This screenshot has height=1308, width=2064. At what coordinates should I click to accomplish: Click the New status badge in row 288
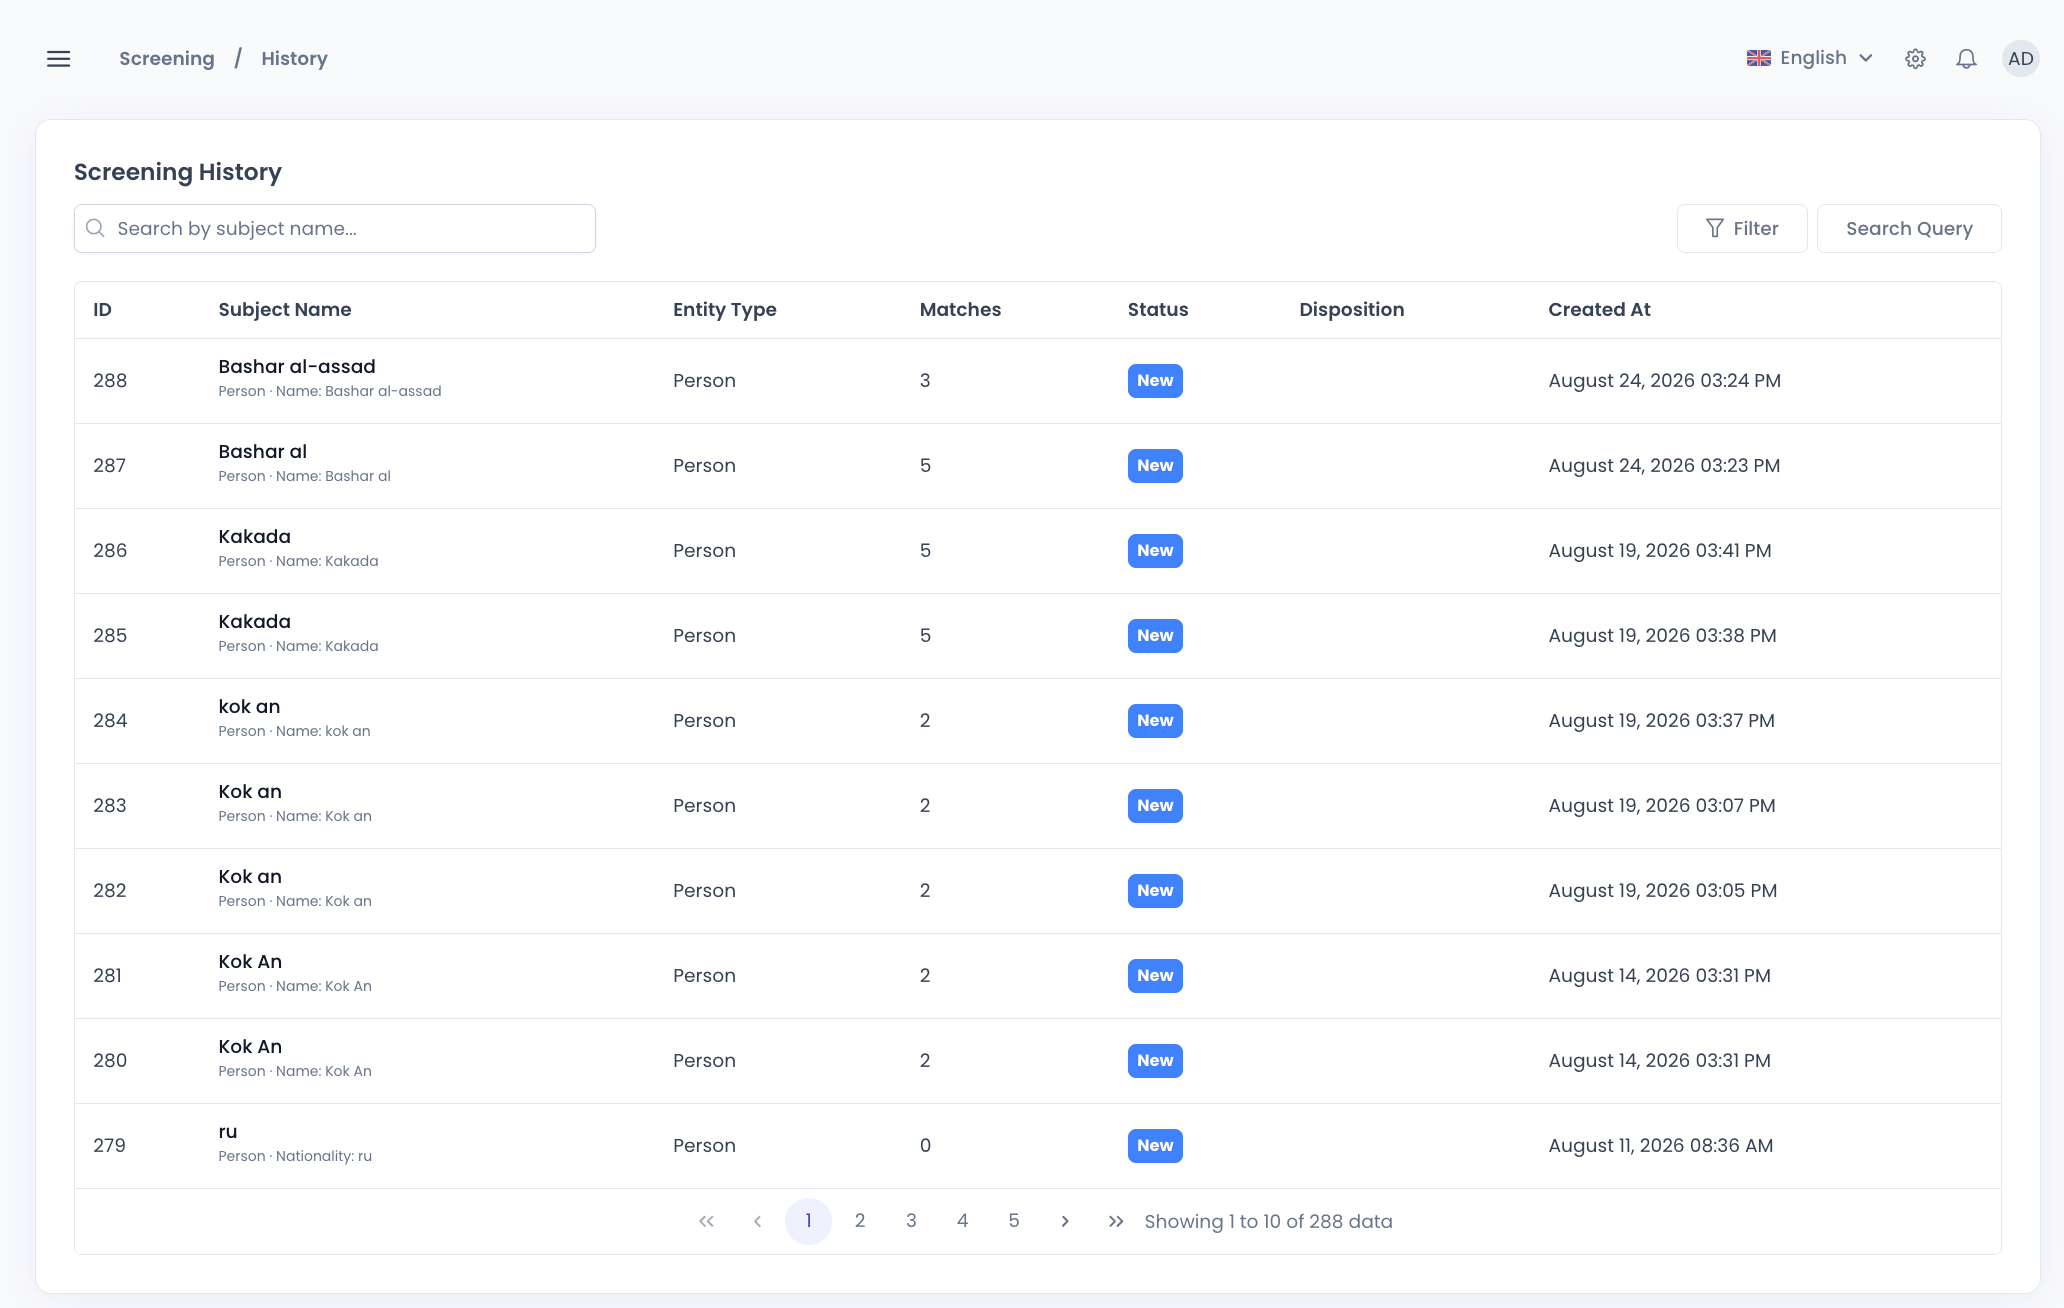coord(1155,380)
